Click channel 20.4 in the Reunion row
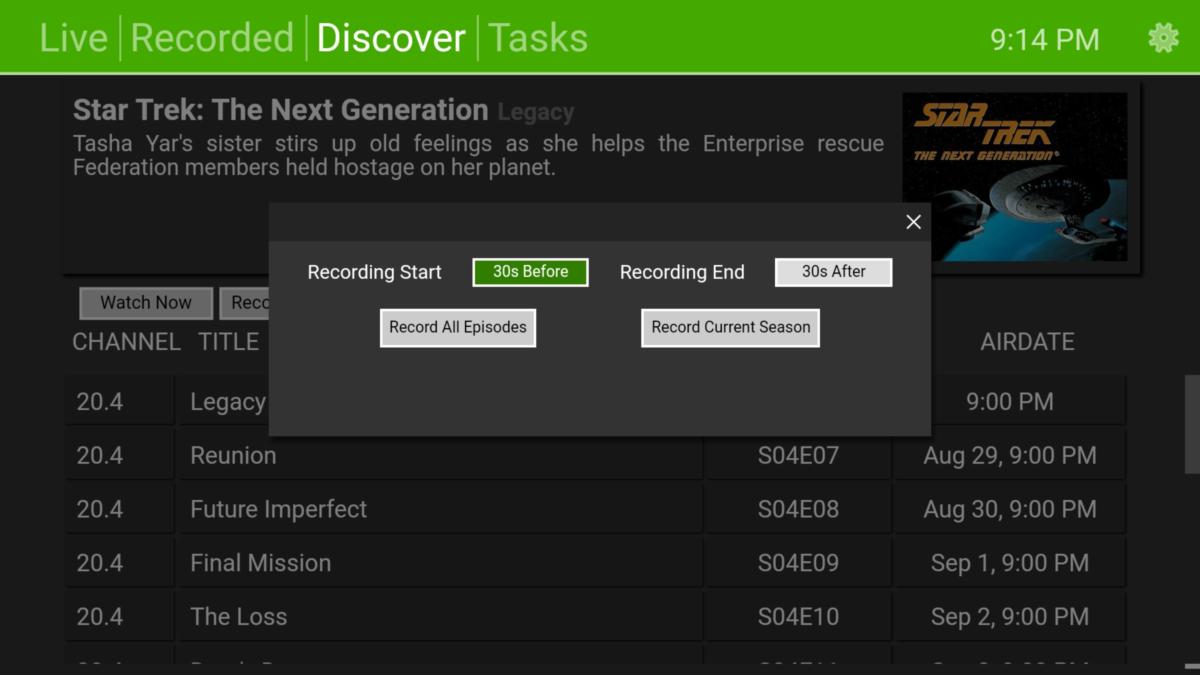The width and height of the screenshot is (1200, 675). pos(100,456)
